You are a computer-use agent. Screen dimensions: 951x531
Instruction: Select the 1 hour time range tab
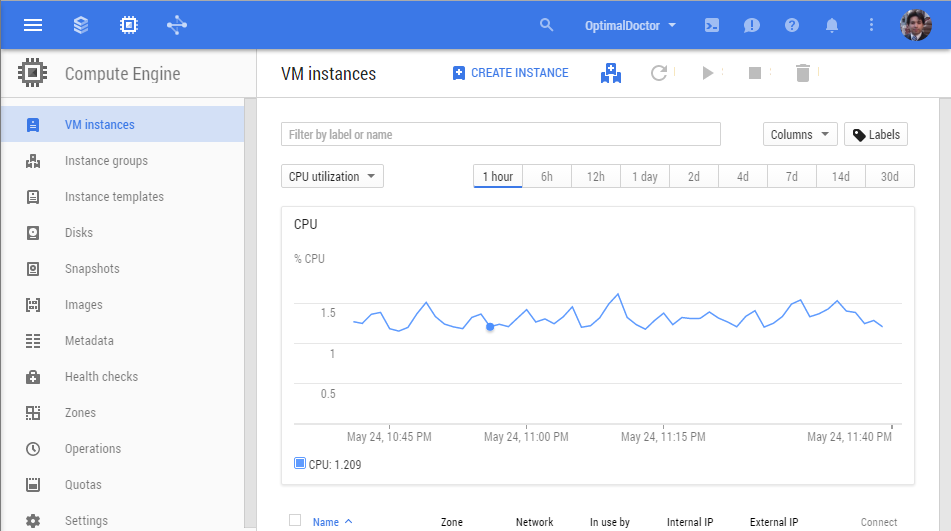[x=497, y=176]
